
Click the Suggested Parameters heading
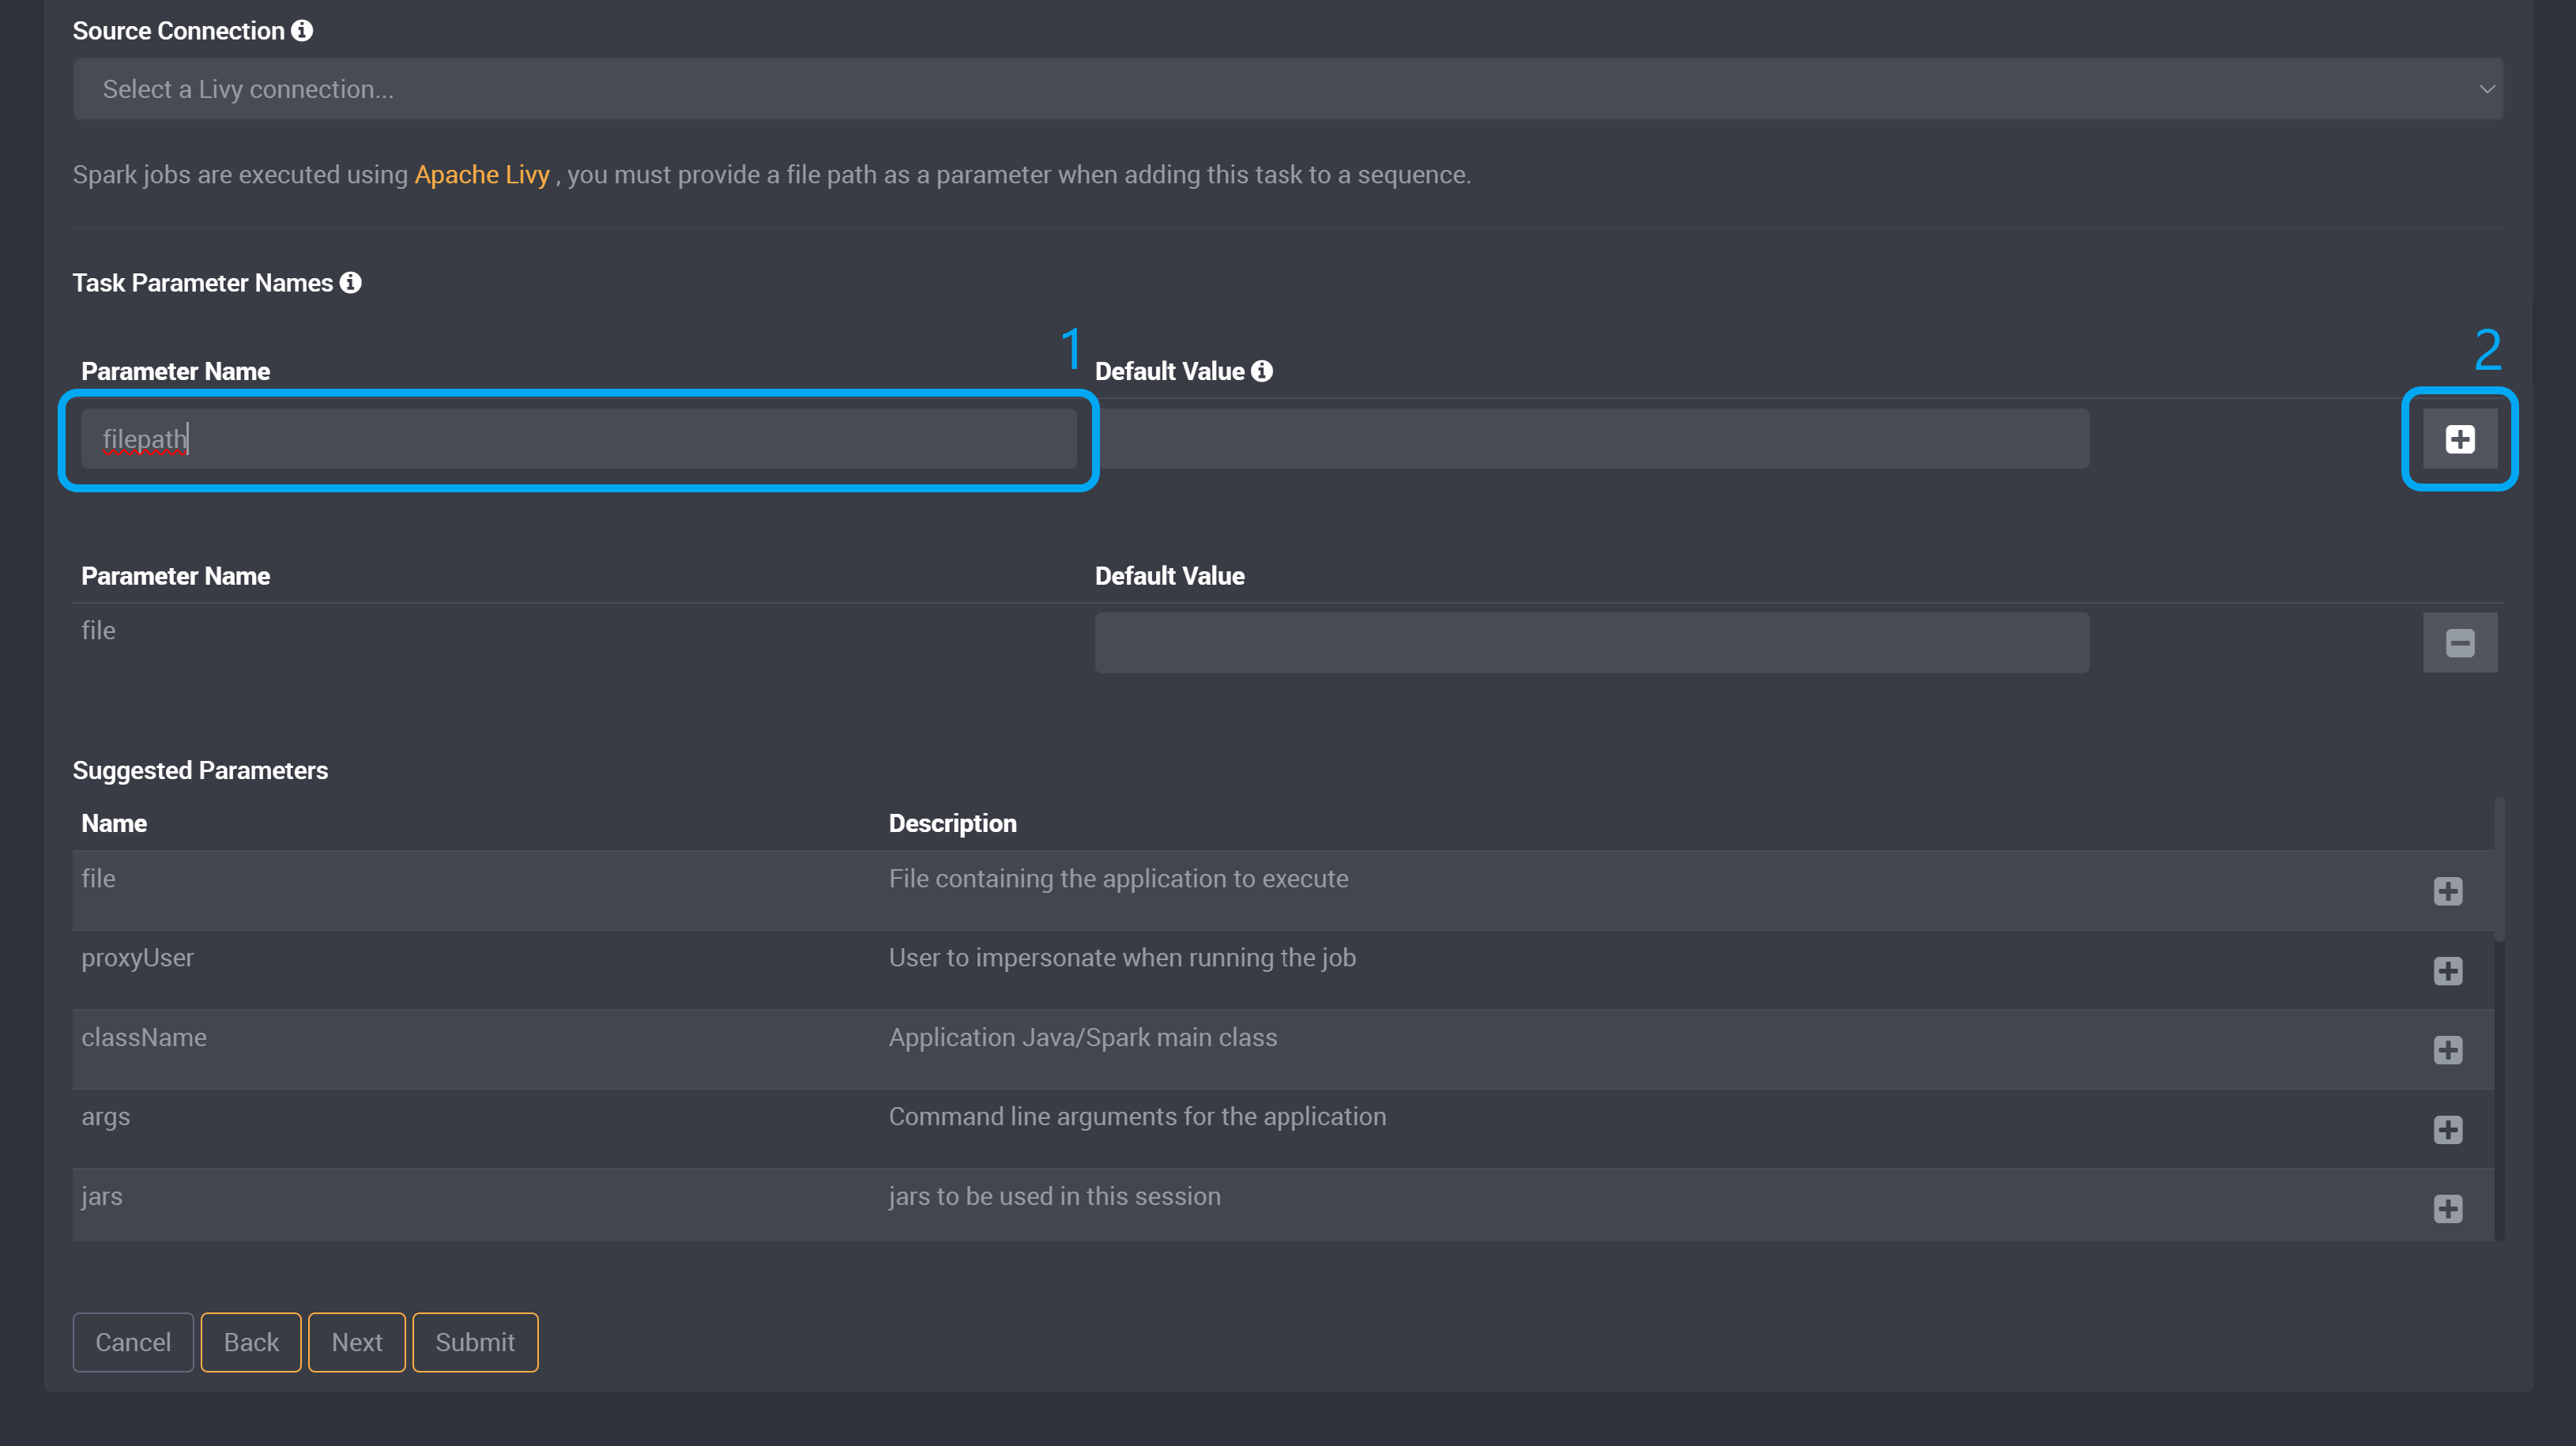pyautogui.click(x=200, y=771)
